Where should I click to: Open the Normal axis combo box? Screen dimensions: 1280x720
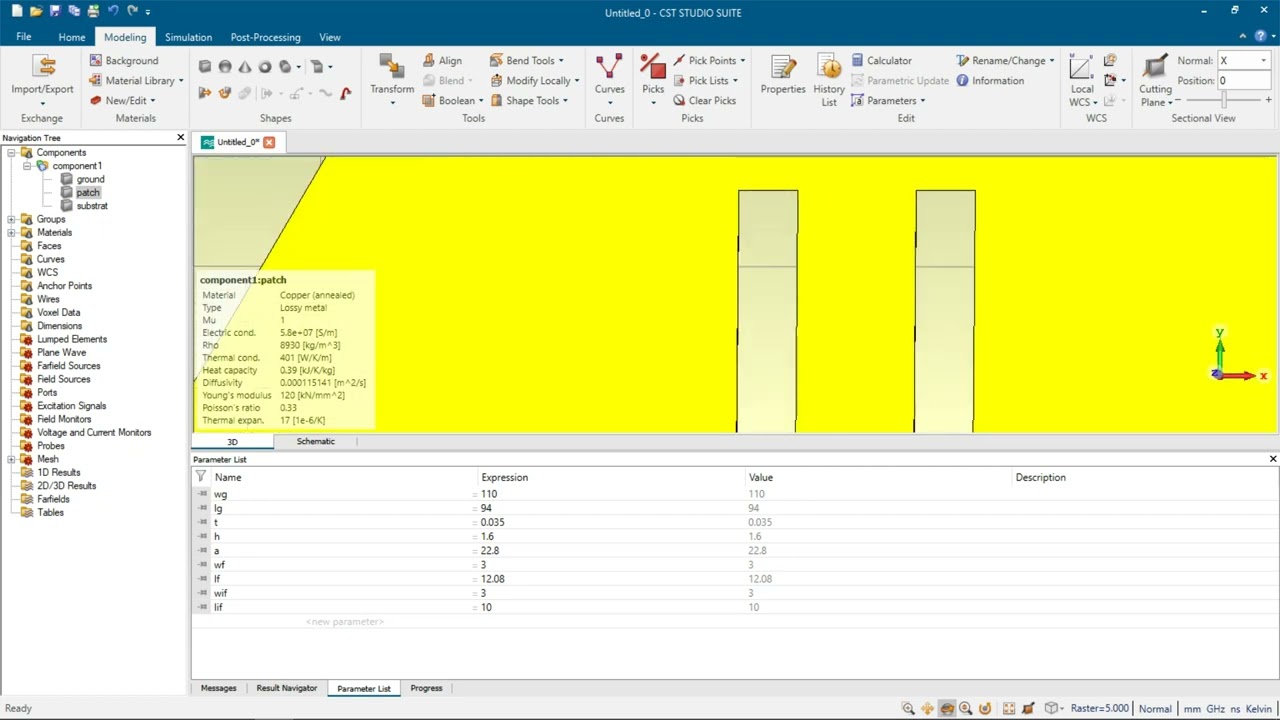pyautogui.click(x=1243, y=61)
